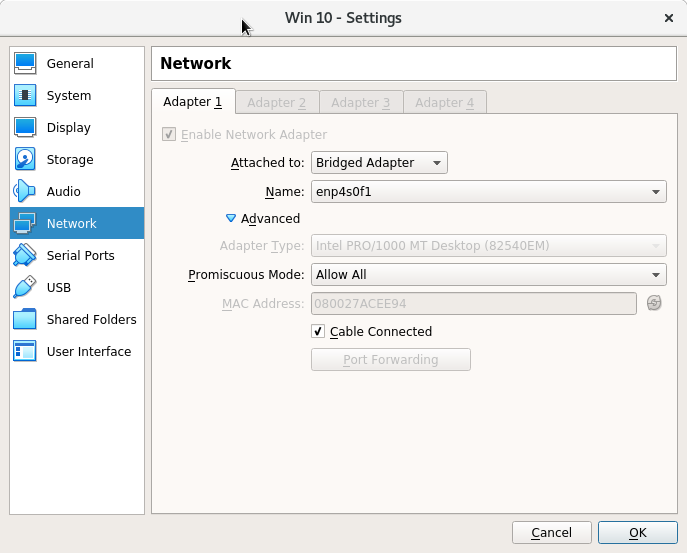Click the Network monitors icon
The width and height of the screenshot is (687, 553).
(x=25, y=223)
